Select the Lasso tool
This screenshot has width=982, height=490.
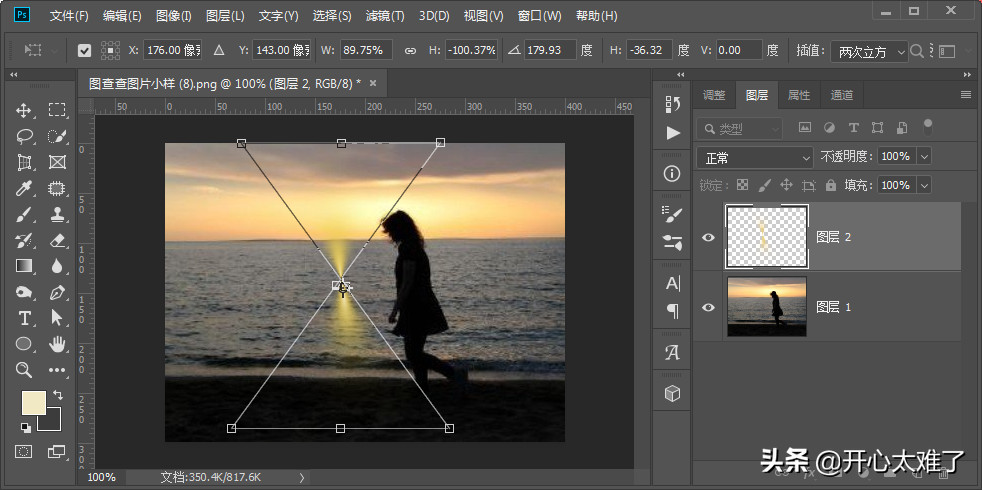[x=24, y=136]
